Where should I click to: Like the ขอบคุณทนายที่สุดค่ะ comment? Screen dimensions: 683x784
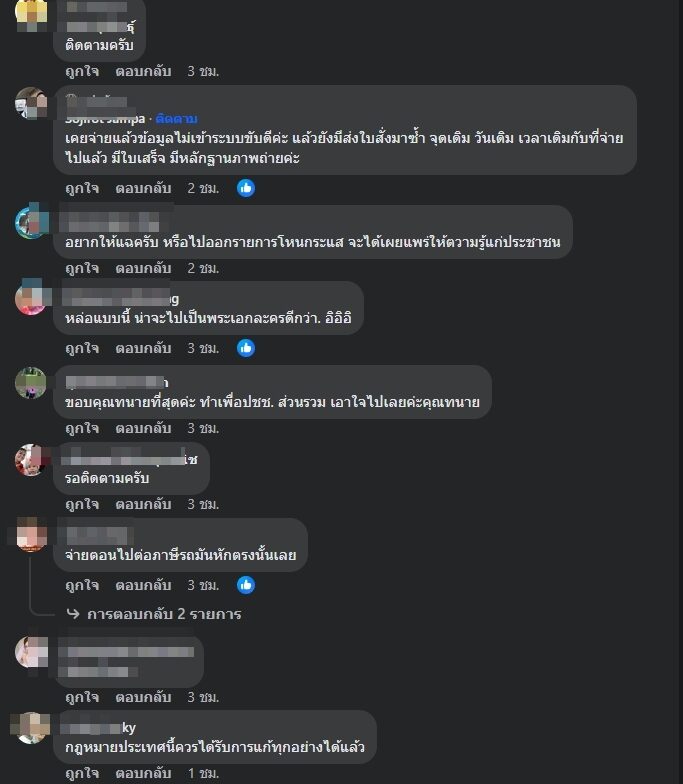click(82, 428)
